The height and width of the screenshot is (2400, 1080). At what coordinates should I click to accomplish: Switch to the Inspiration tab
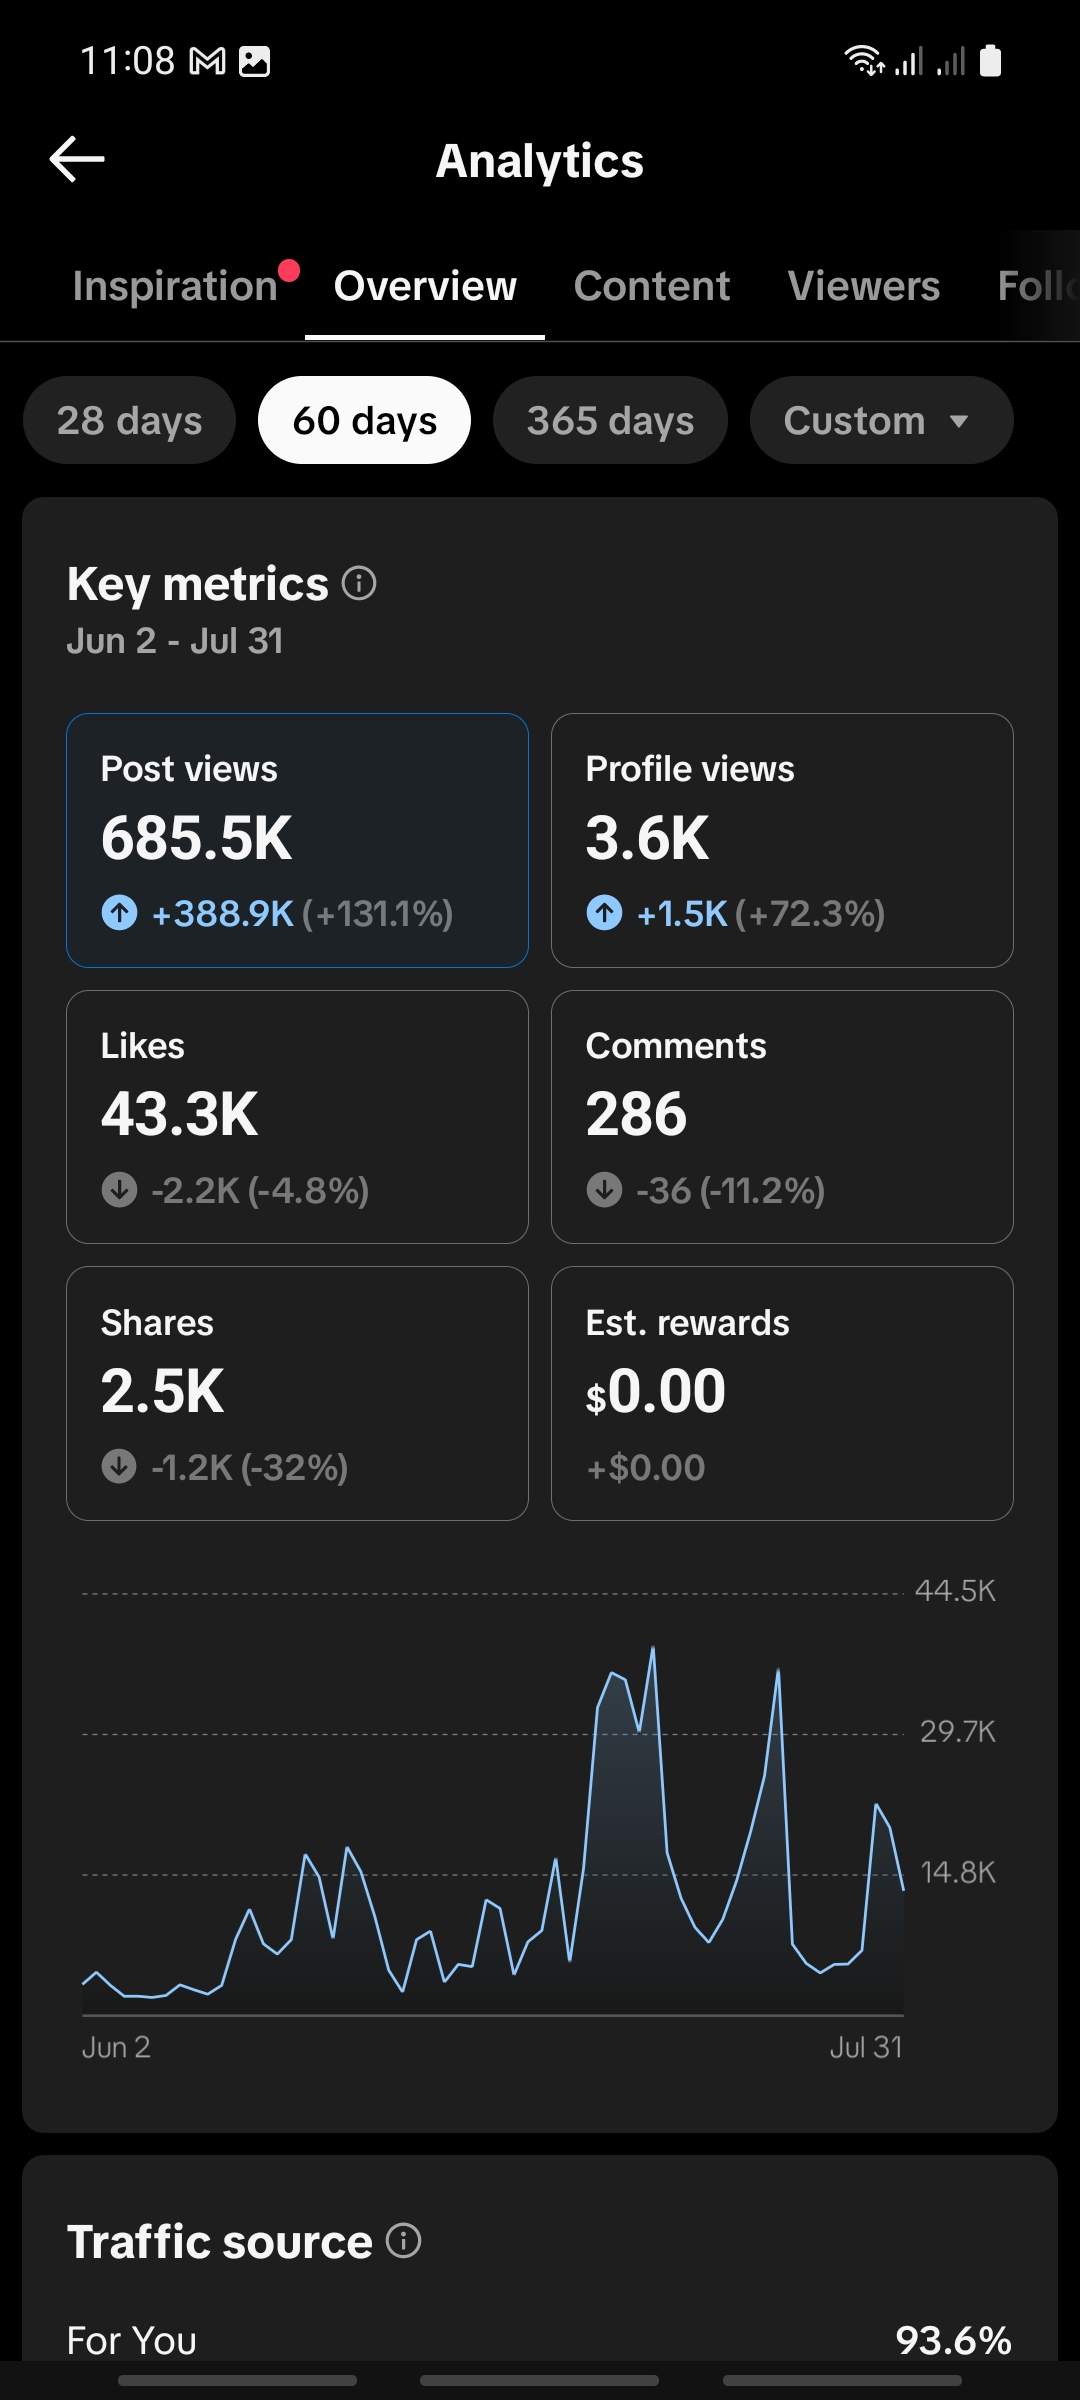click(175, 286)
